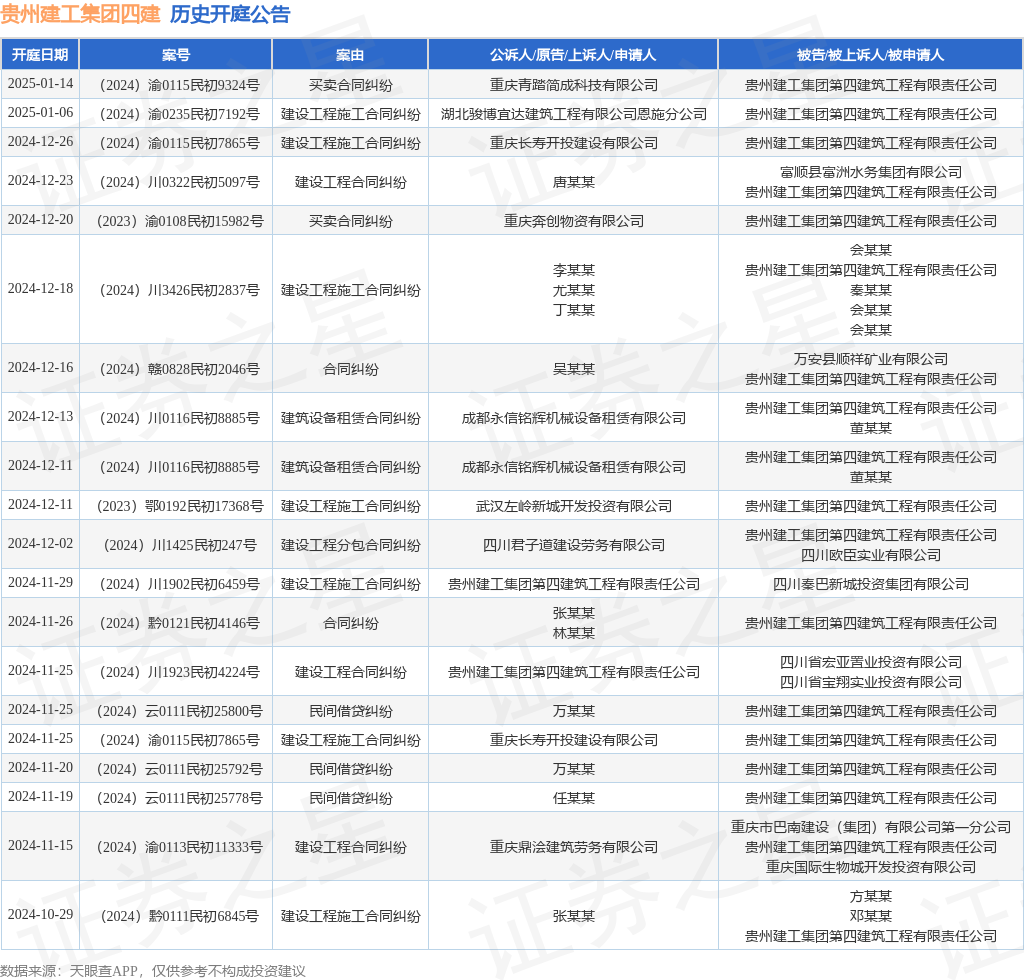Select case number (2024)黔0111民初6845号
This screenshot has height=980, width=1024.
pos(179,917)
